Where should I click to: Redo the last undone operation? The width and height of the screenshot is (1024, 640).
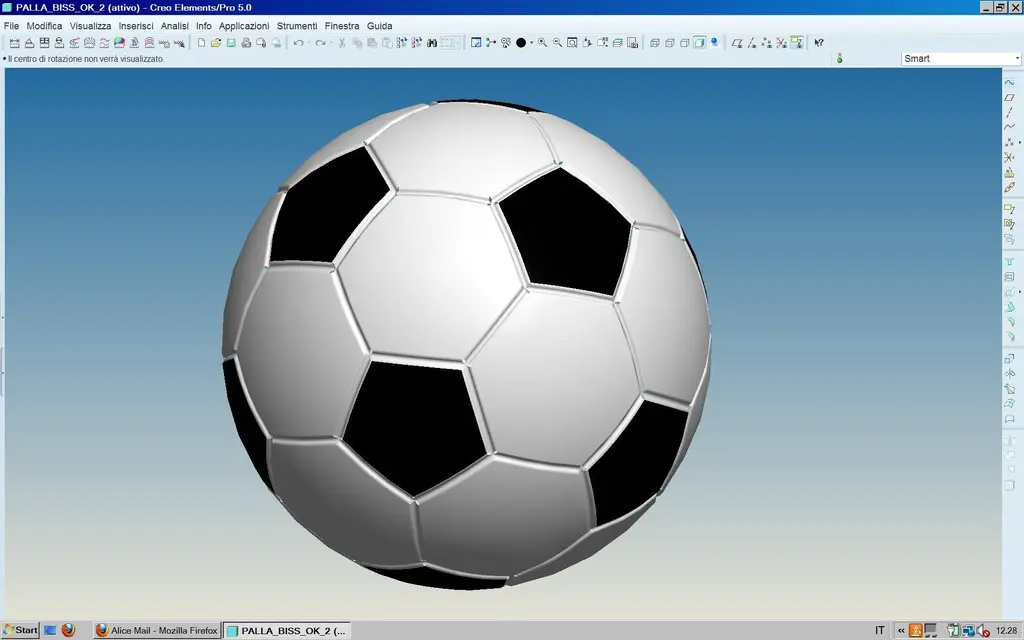point(320,43)
